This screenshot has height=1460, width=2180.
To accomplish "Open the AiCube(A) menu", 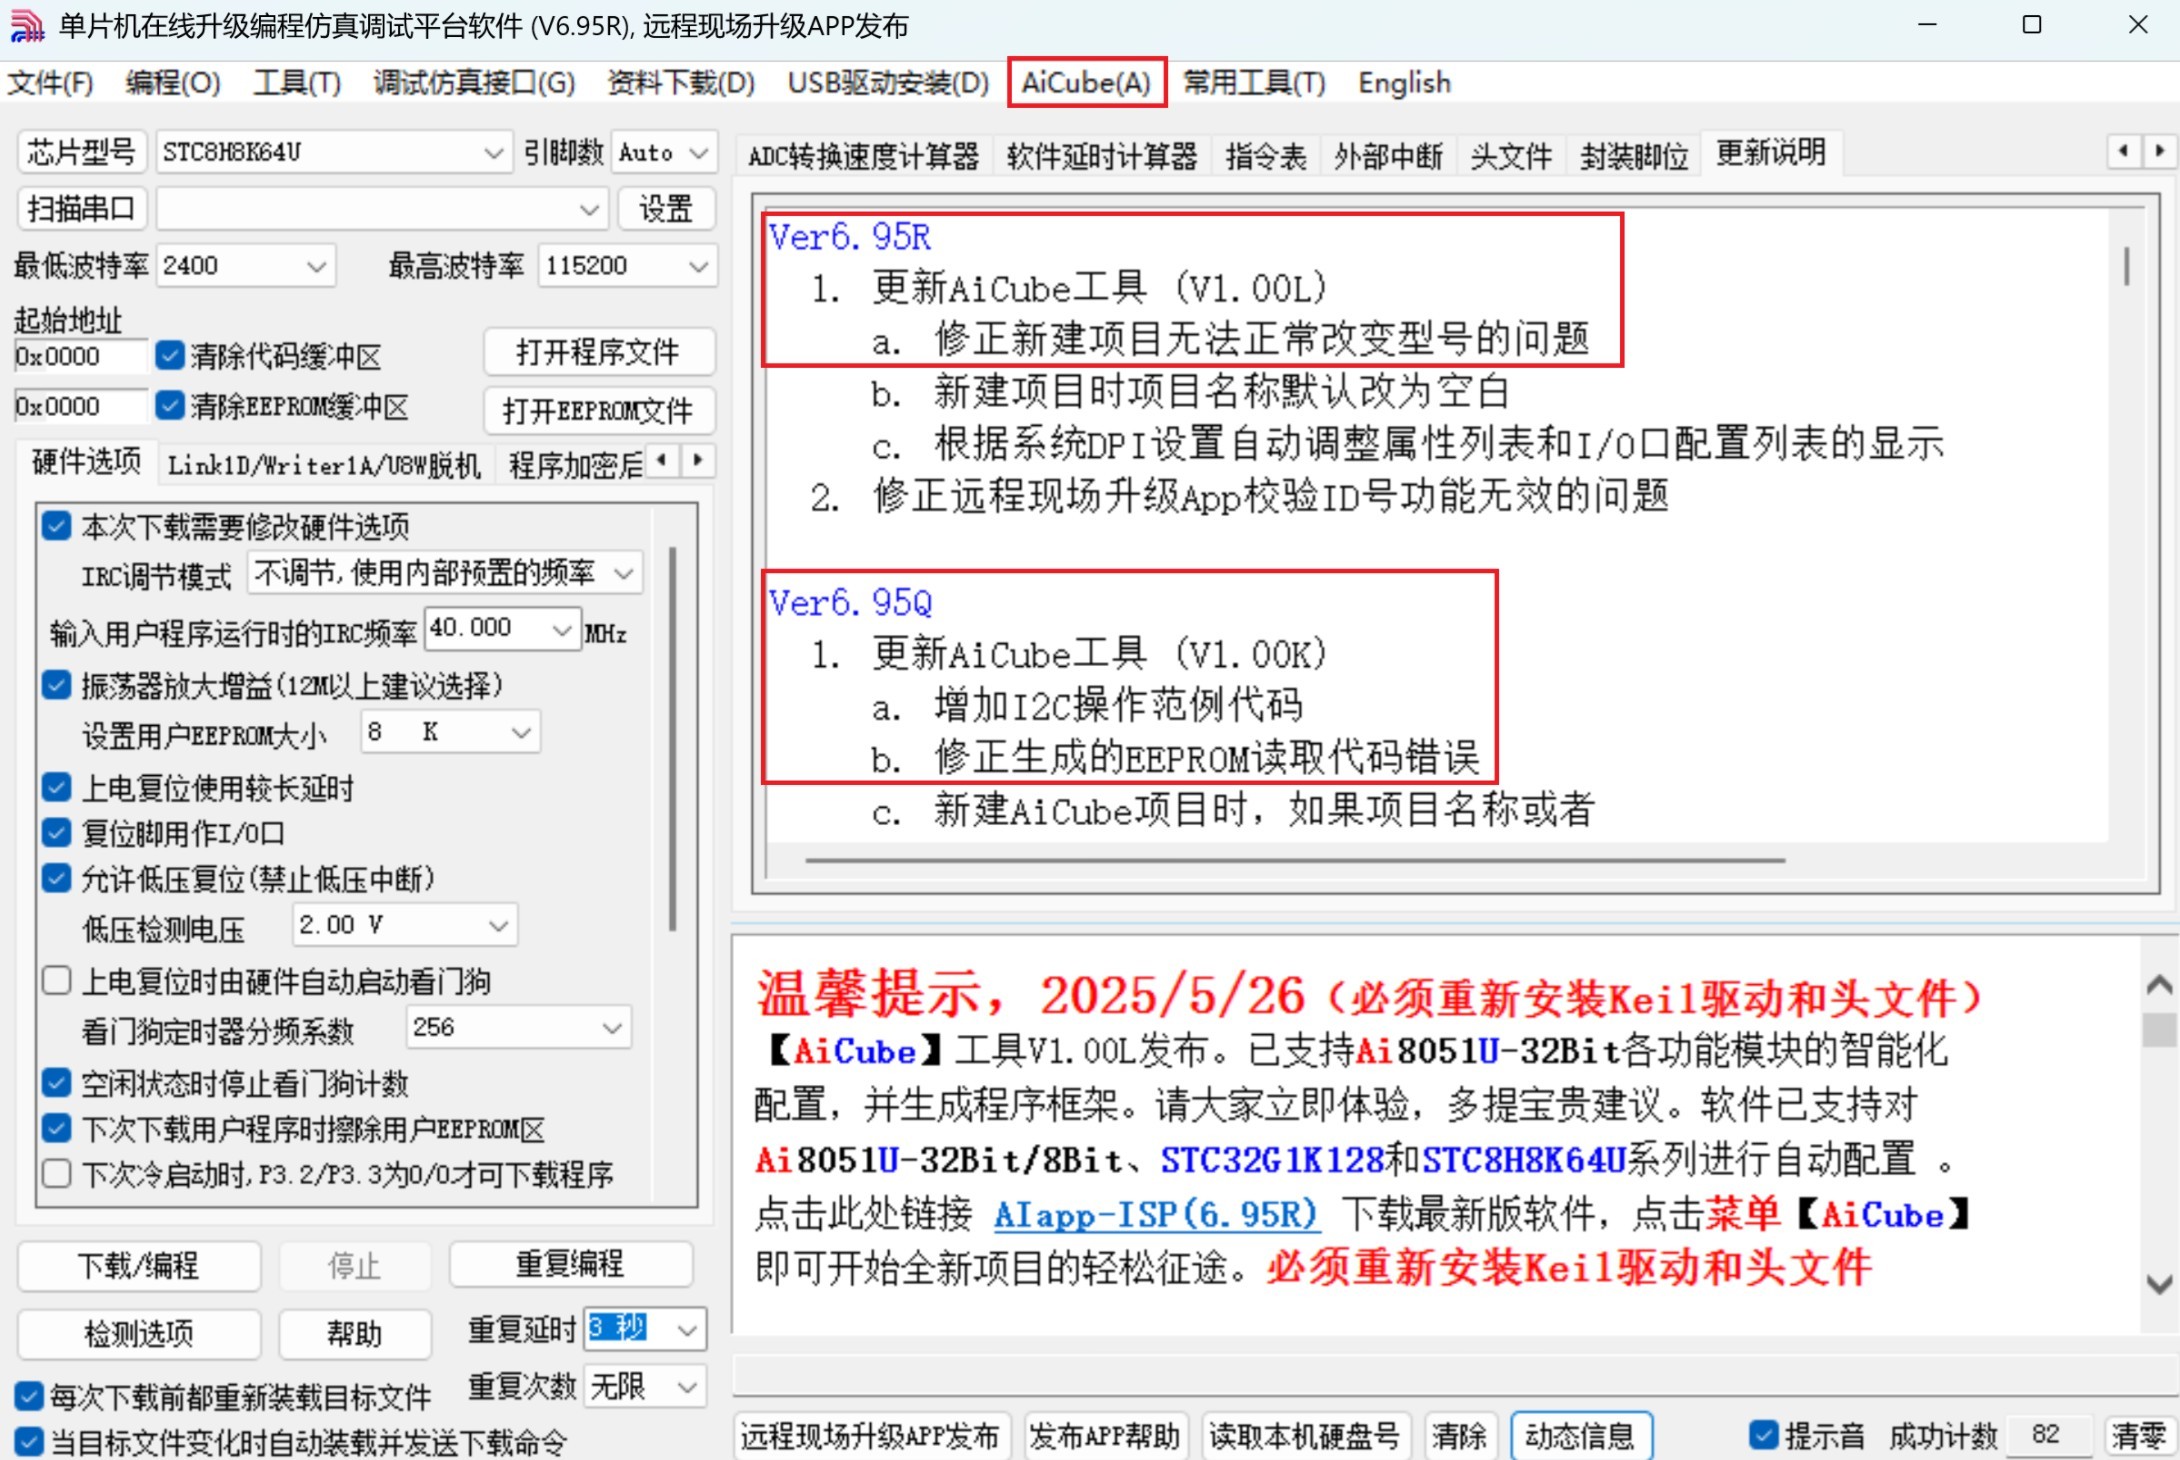I will pos(1086,83).
